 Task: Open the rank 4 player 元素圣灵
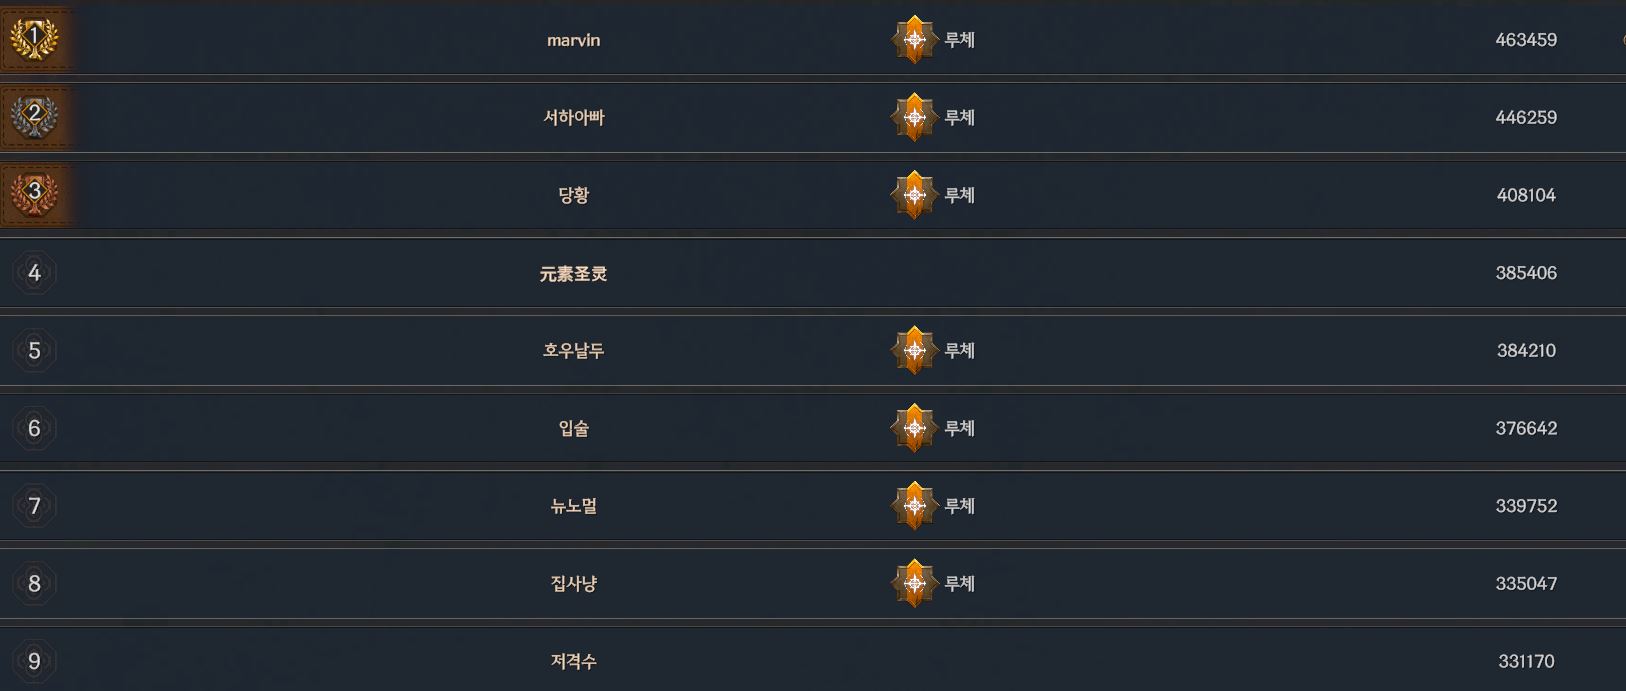[x=573, y=273]
